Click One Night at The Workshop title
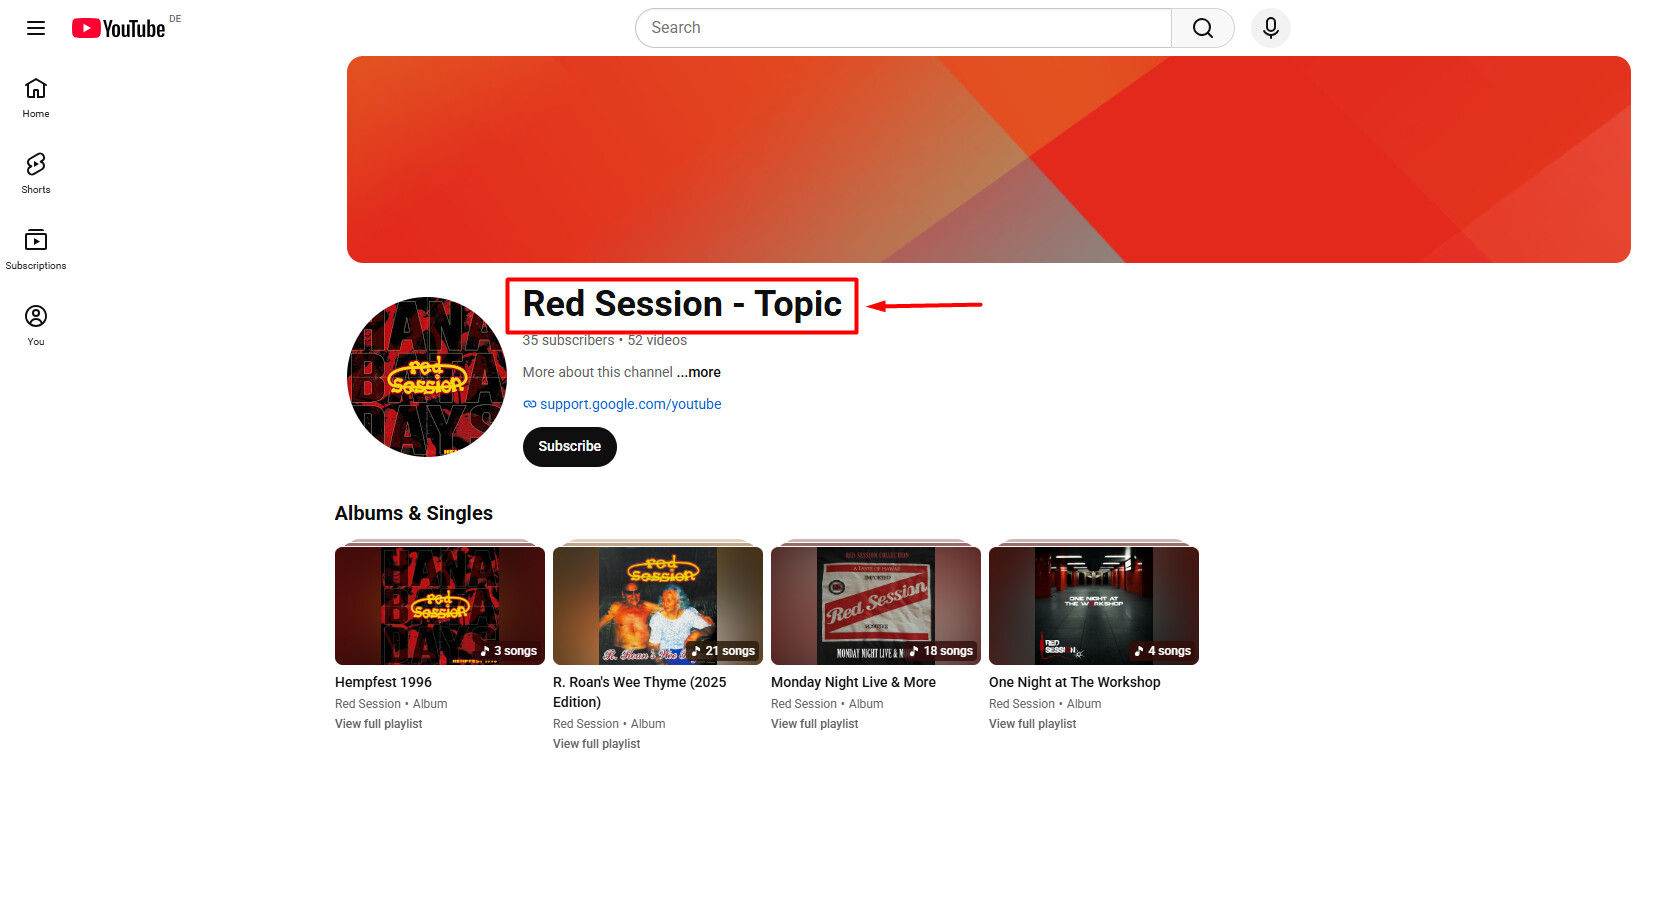The width and height of the screenshot is (1666, 908). (x=1075, y=682)
